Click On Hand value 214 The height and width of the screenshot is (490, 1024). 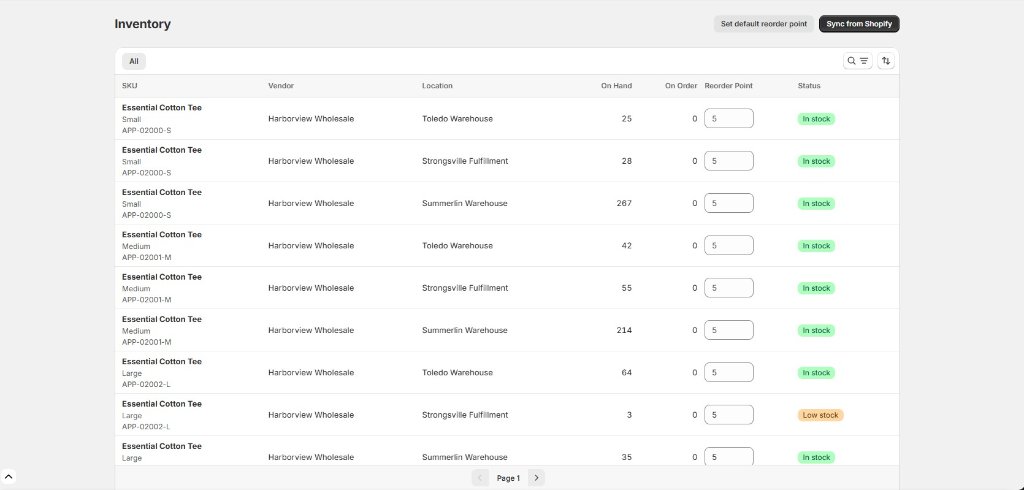(624, 330)
